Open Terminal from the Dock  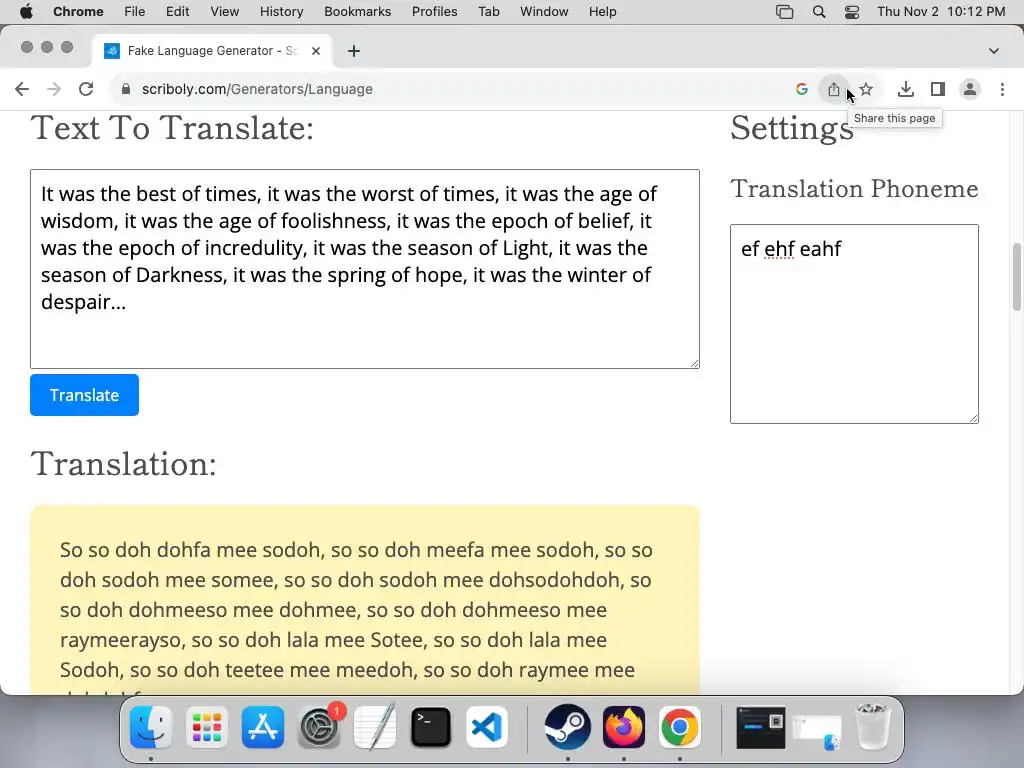[431, 728]
